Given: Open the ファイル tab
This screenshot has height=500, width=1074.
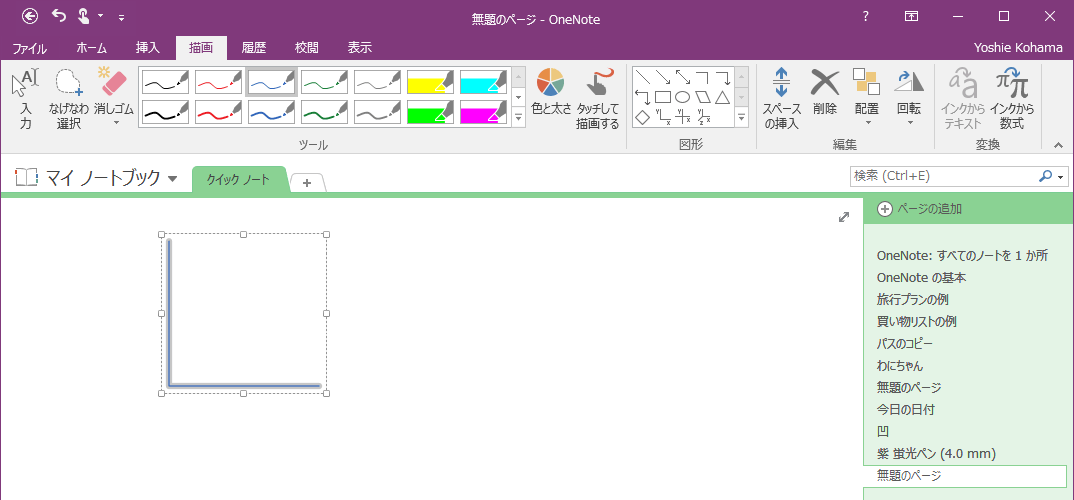Looking at the screenshot, I should point(29,48).
